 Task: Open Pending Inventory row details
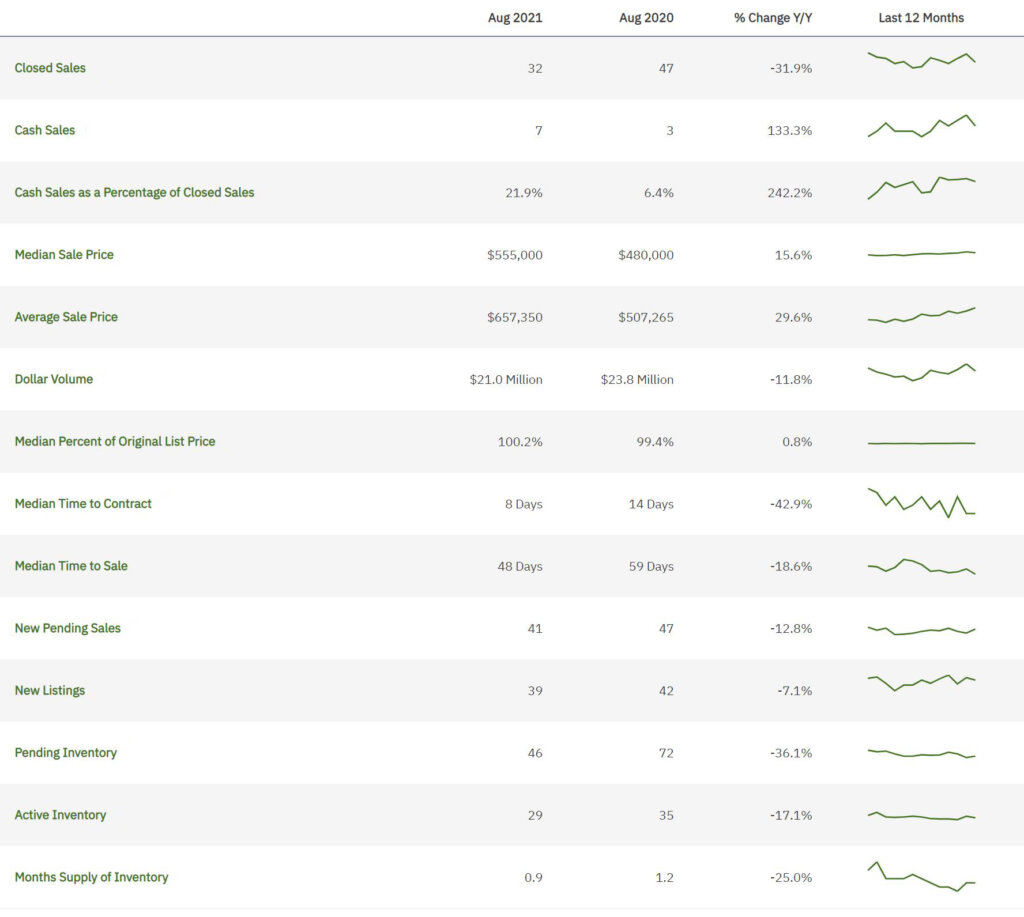point(66,752)
